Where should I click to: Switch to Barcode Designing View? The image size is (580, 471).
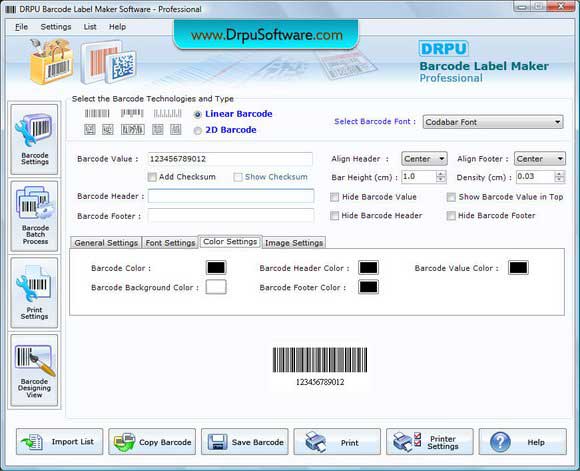[x=34, y=370]
